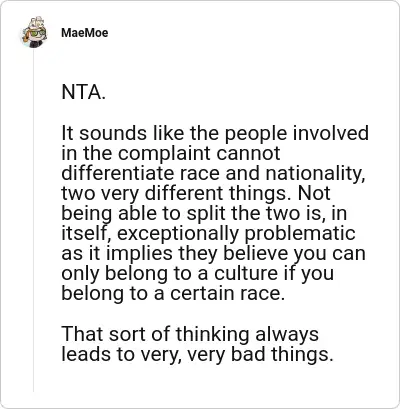Viewport: 400px width, 409px height.
Task: Click the word 'nationality' in the comment
Action: pos(313,174)
